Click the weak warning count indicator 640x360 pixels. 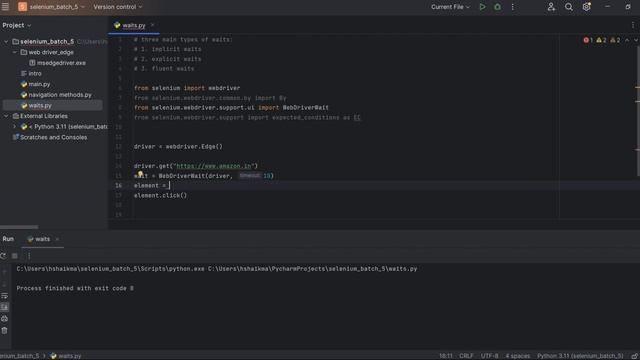(615, 40)
